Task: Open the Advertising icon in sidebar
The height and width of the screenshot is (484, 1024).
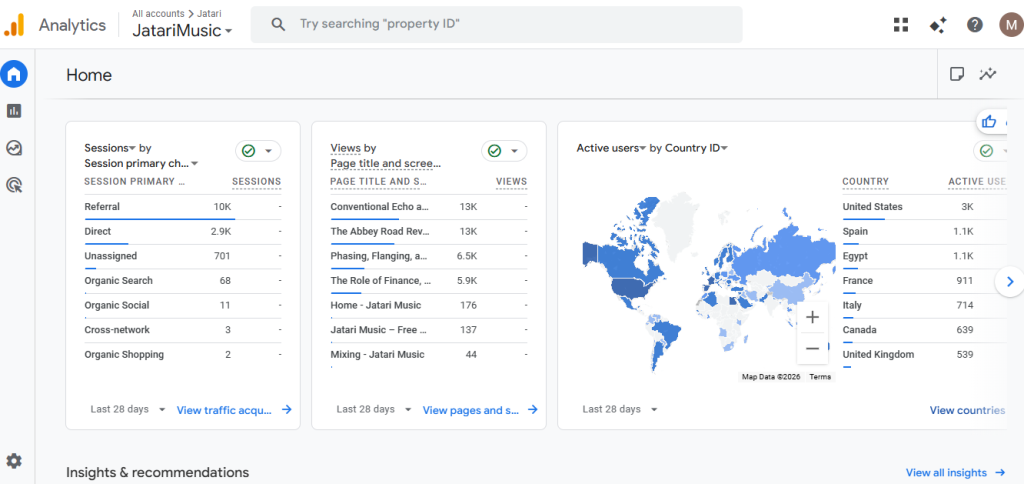Action: (14, 185)
